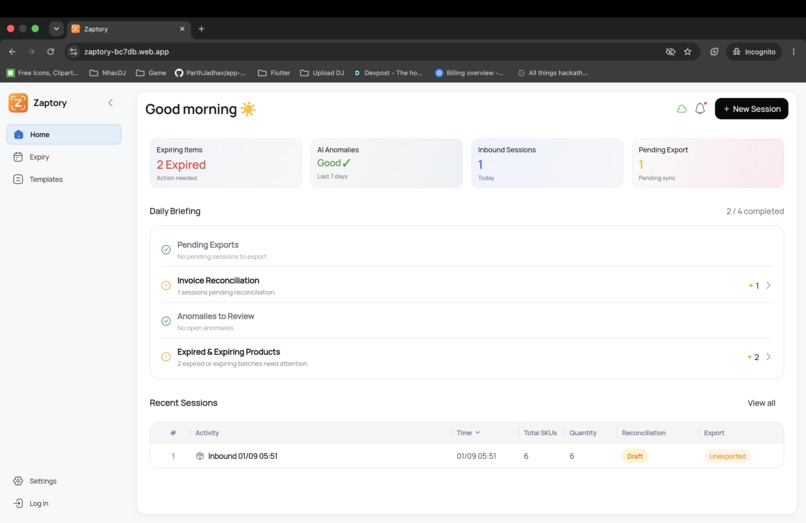
Task: Click the Unexported export badge
Action: (x=727, y=456)
